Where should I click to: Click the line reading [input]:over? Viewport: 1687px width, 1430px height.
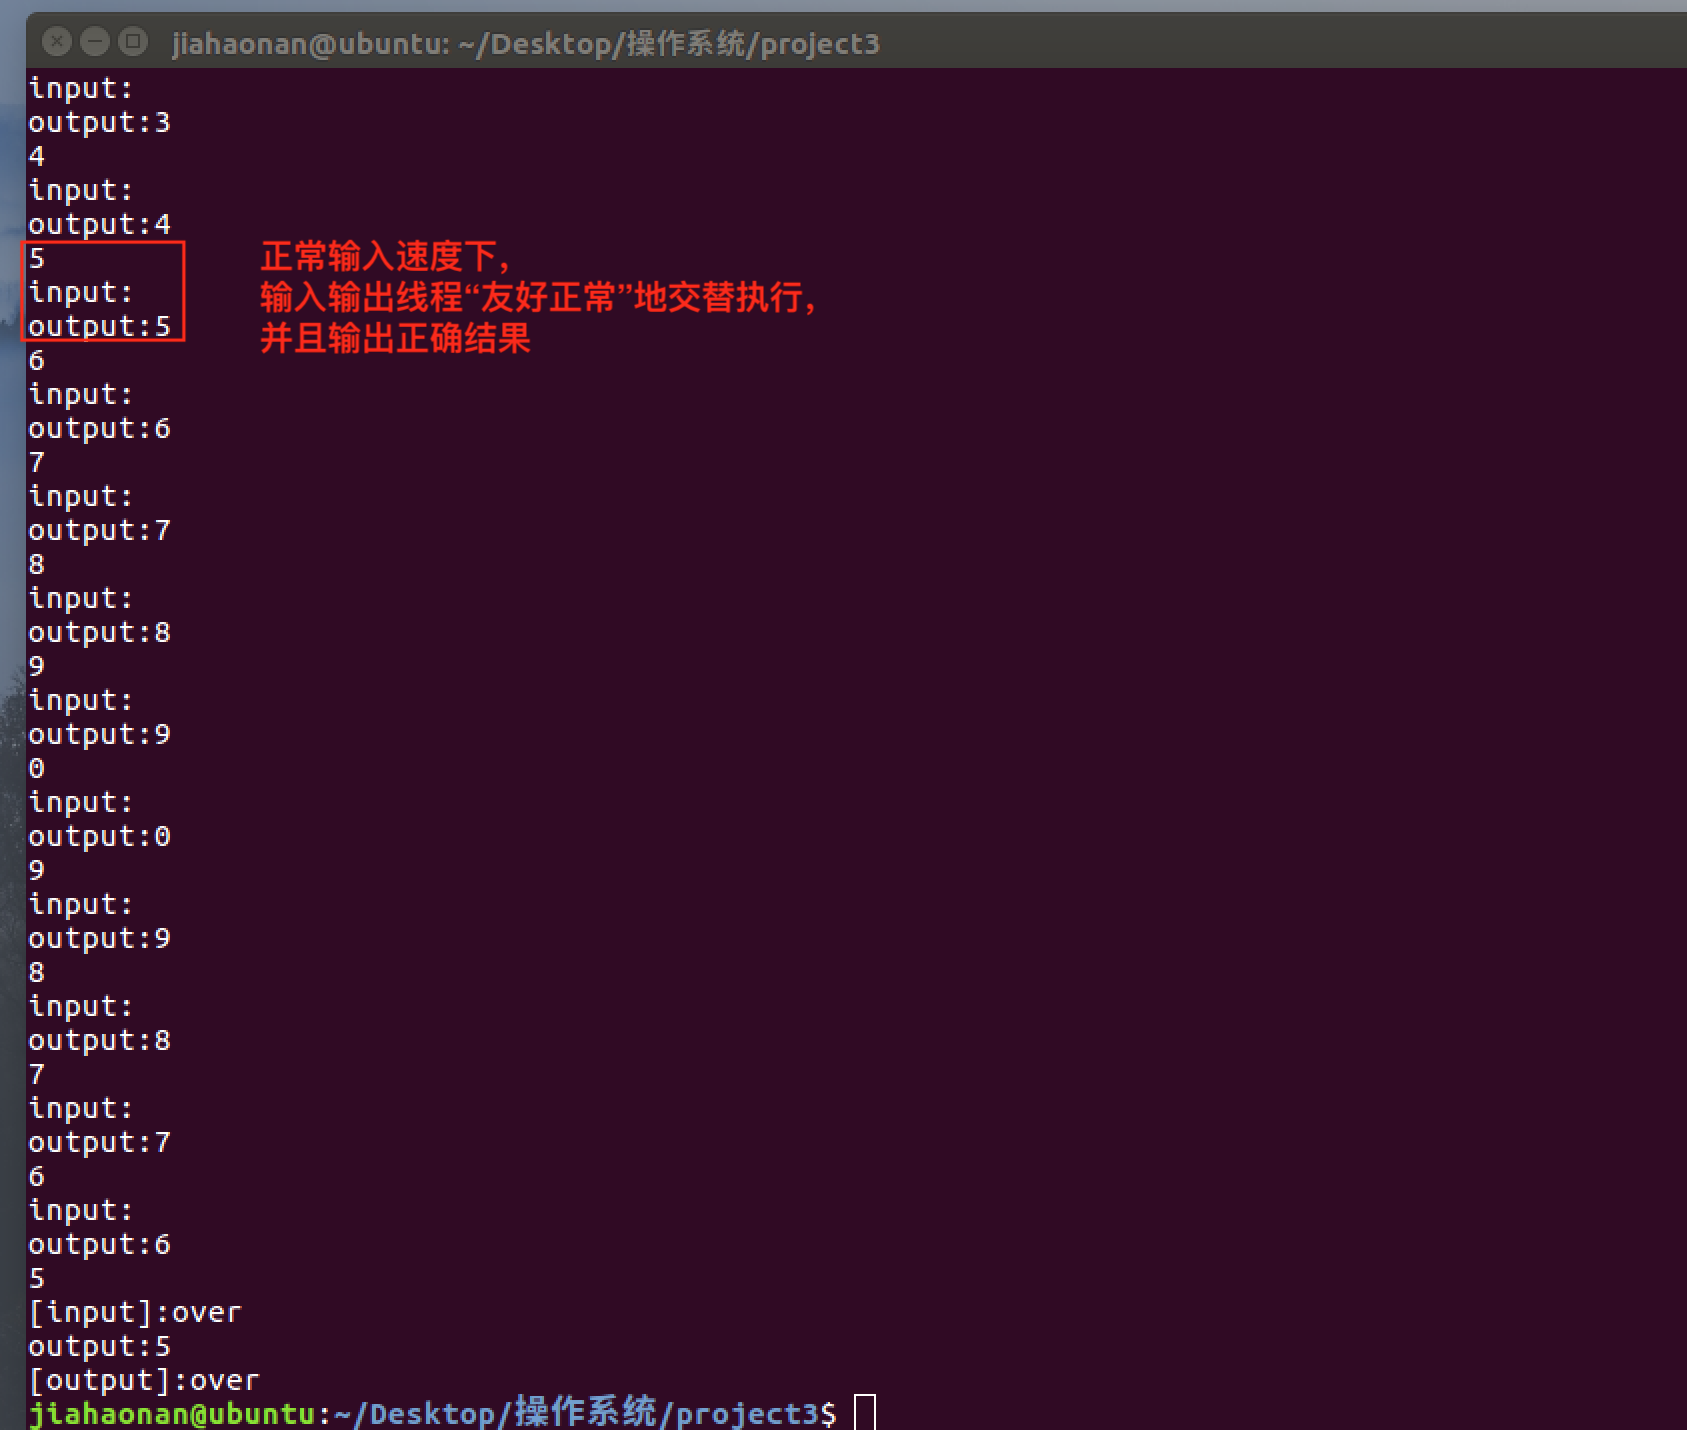pyautogui.click(x=135, y=1311)
